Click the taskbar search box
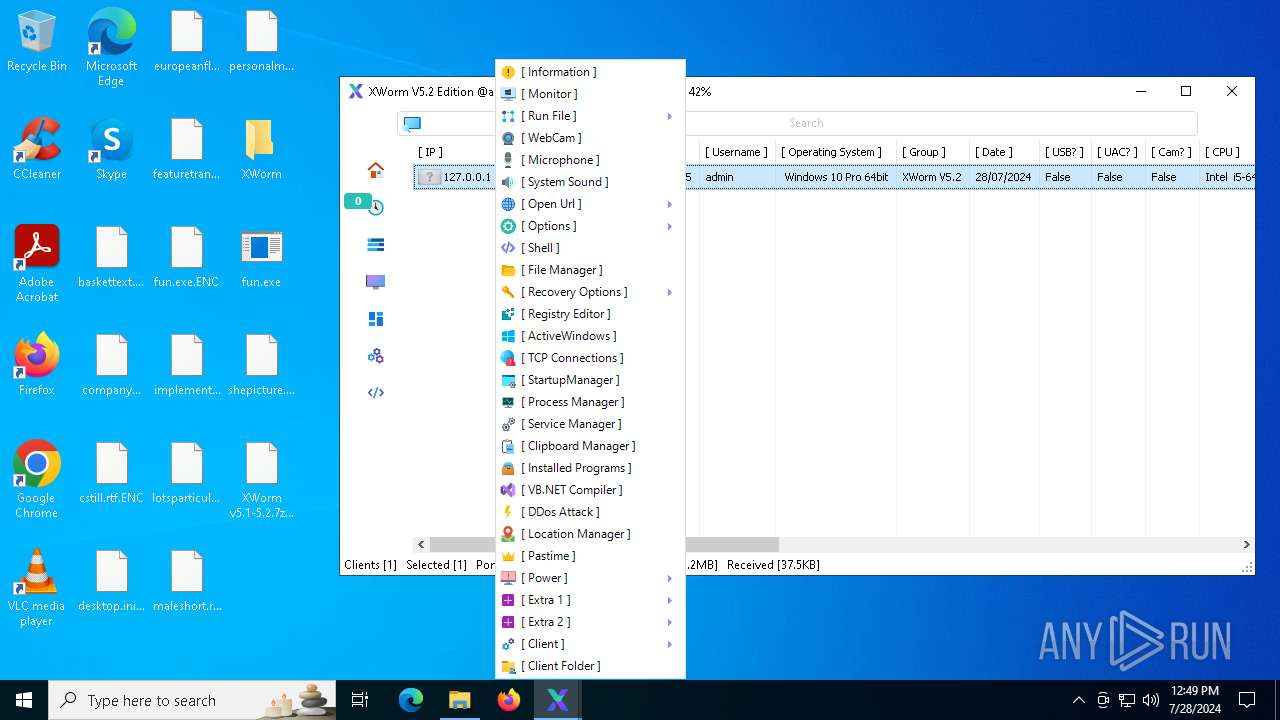 tap(194, 700)
